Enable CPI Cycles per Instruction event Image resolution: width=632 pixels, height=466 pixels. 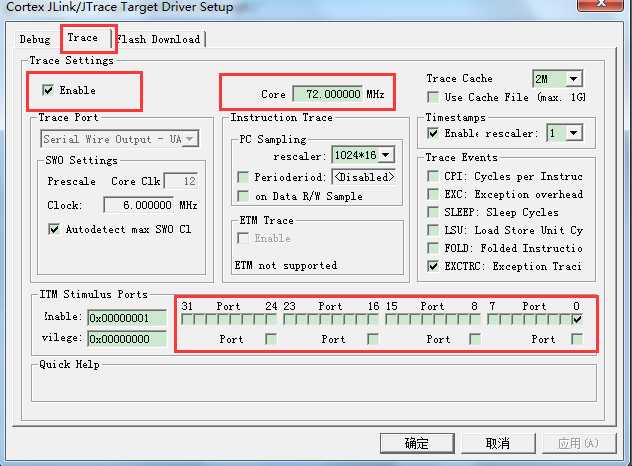432,176
